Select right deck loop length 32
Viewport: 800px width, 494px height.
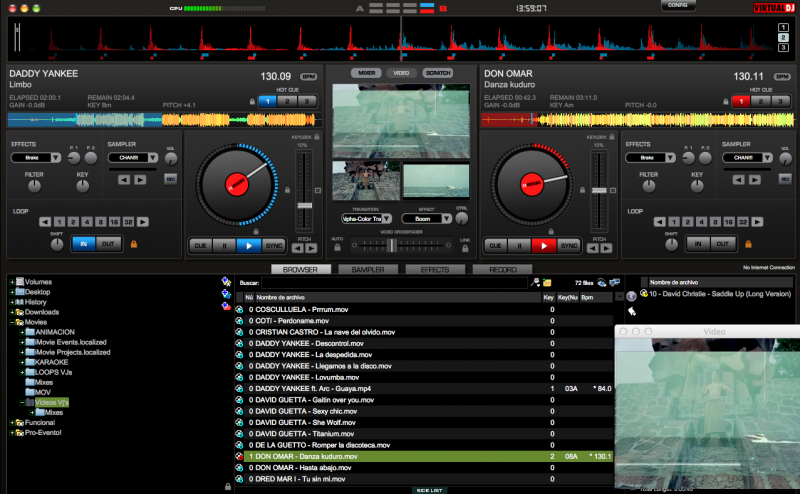(x=743, y=222)
